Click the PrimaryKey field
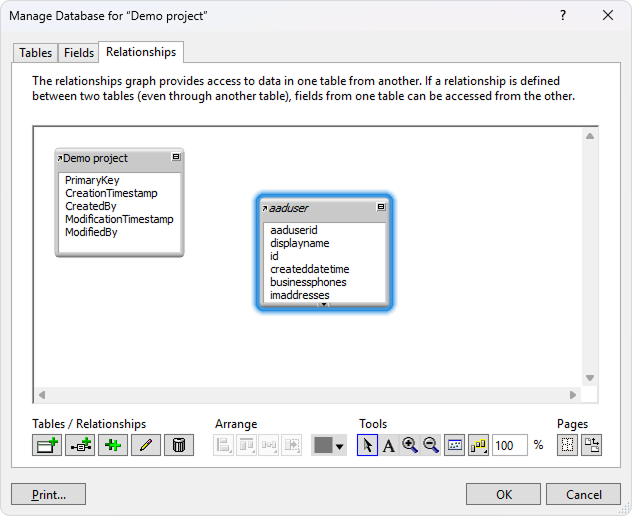 (x=92, y=180)
